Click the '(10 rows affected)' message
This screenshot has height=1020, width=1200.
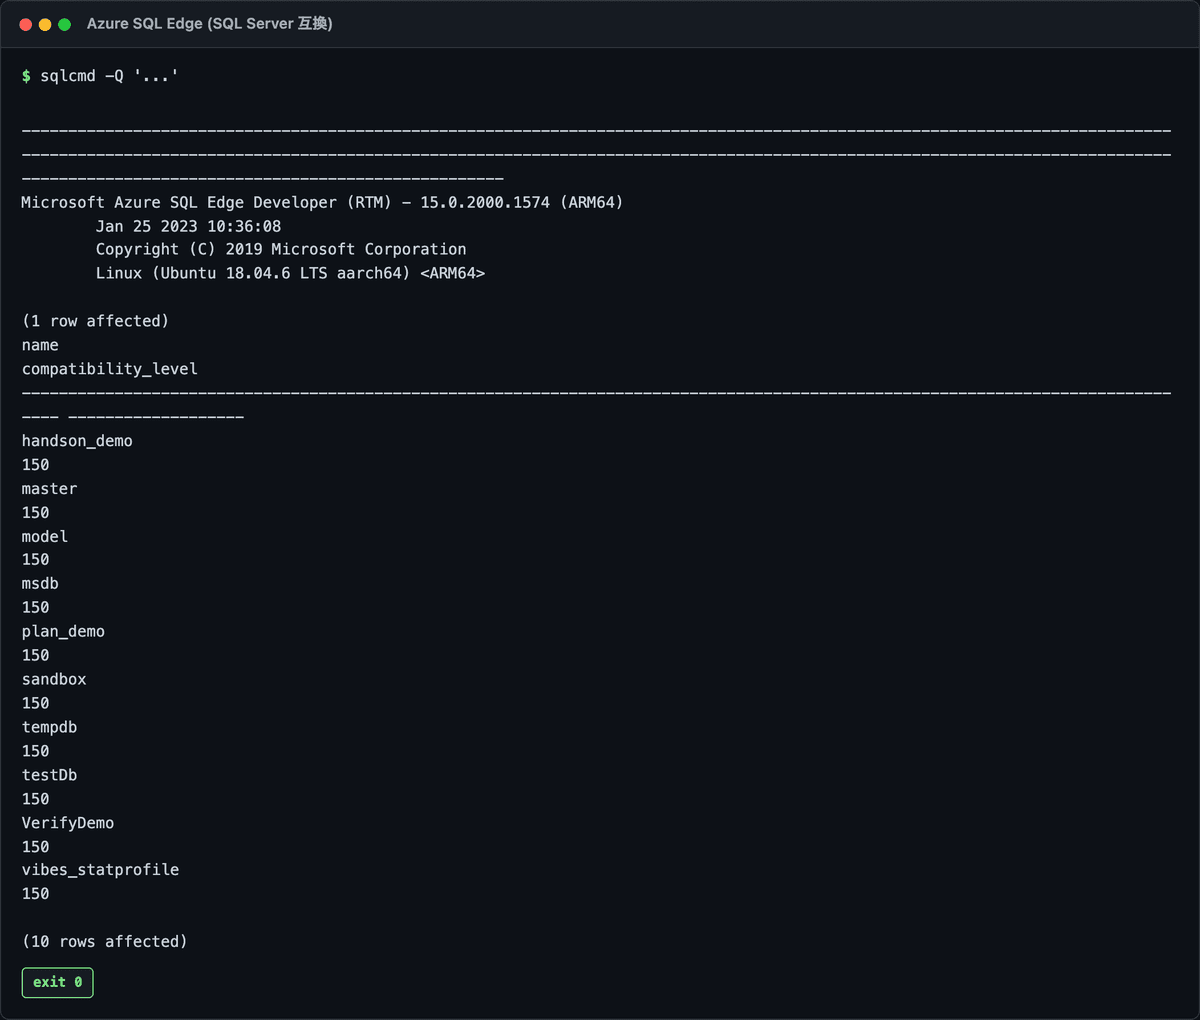[104, 942]
